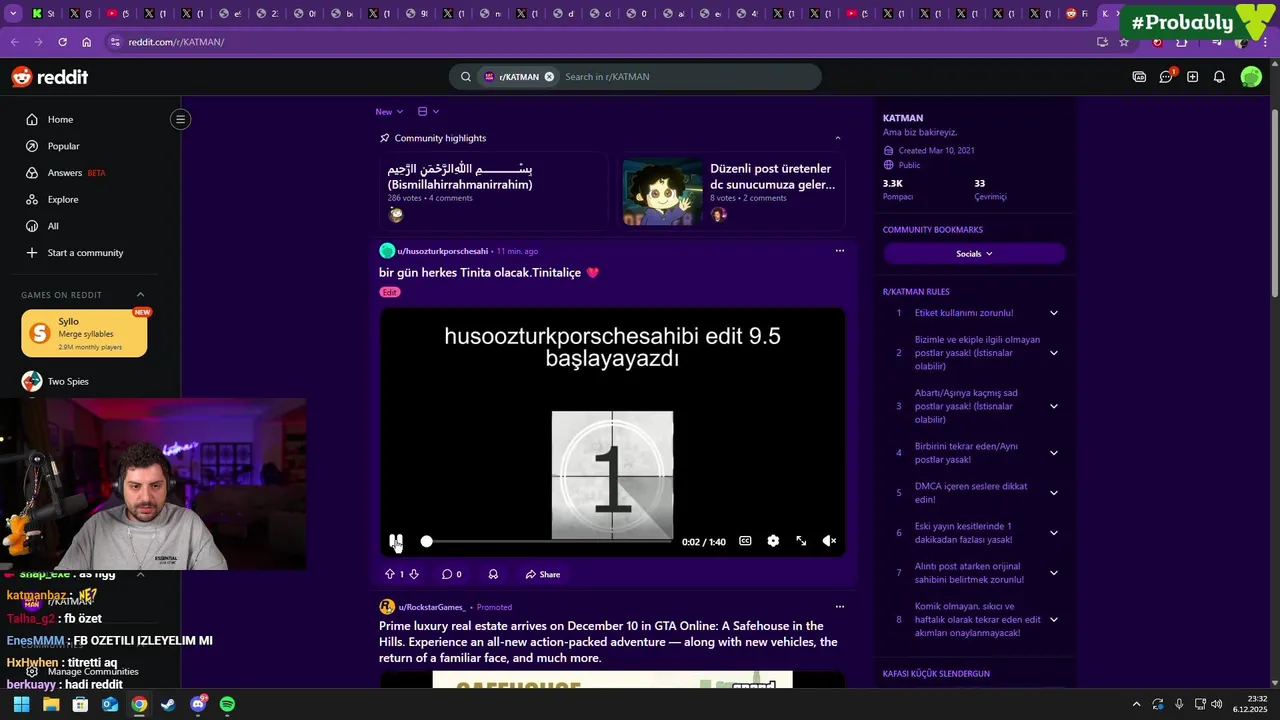Collapse the Community highlights section

click(x=838, y=138)
